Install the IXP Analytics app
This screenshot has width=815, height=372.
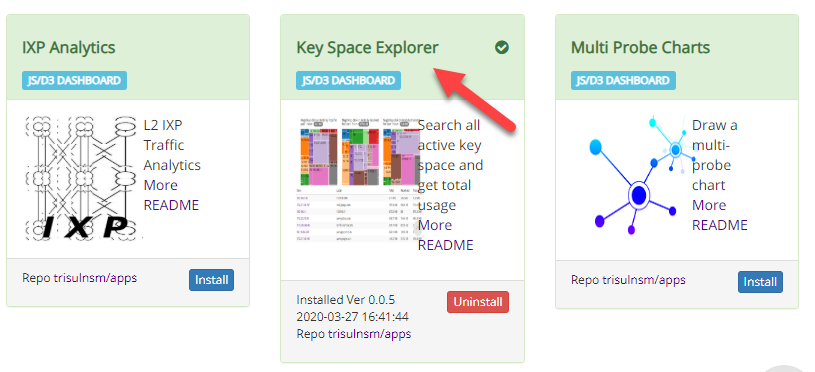click(212, 280)
